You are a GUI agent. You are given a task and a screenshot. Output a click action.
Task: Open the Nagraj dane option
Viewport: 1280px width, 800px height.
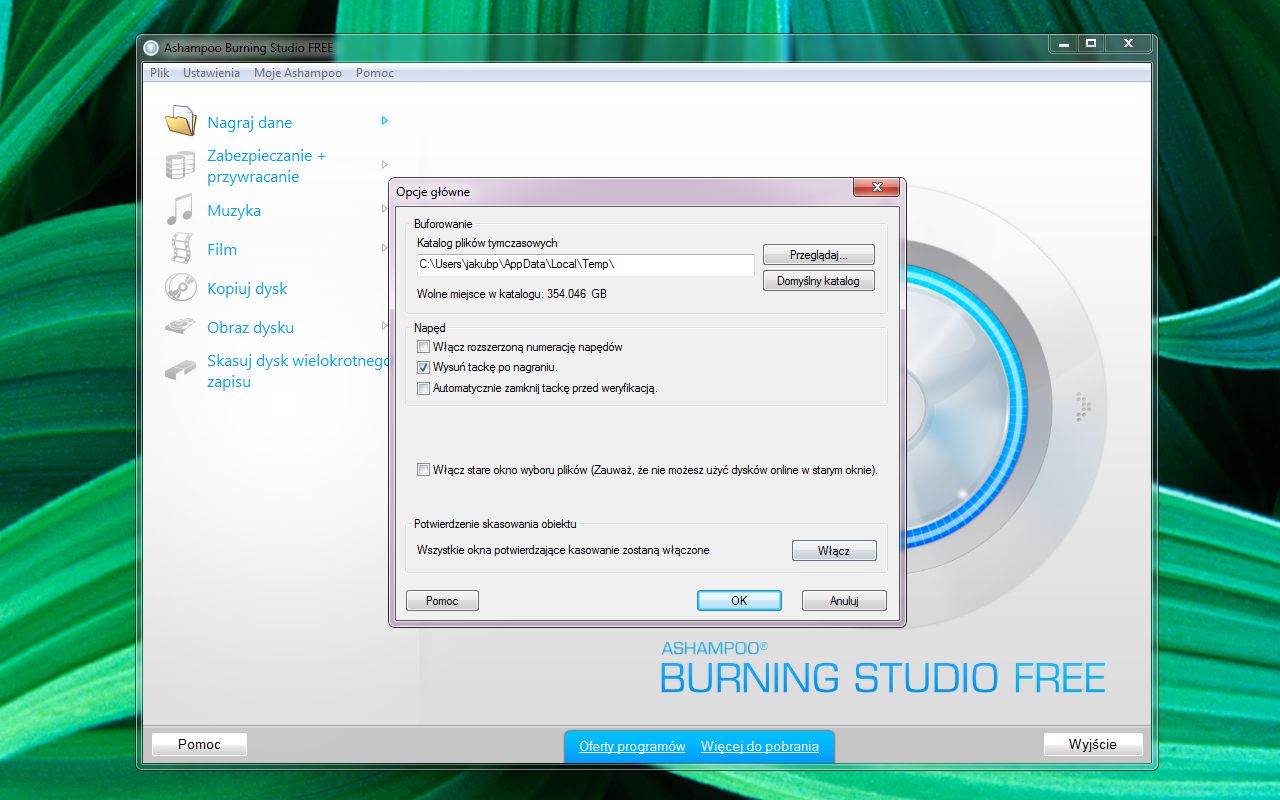point(250,122)
